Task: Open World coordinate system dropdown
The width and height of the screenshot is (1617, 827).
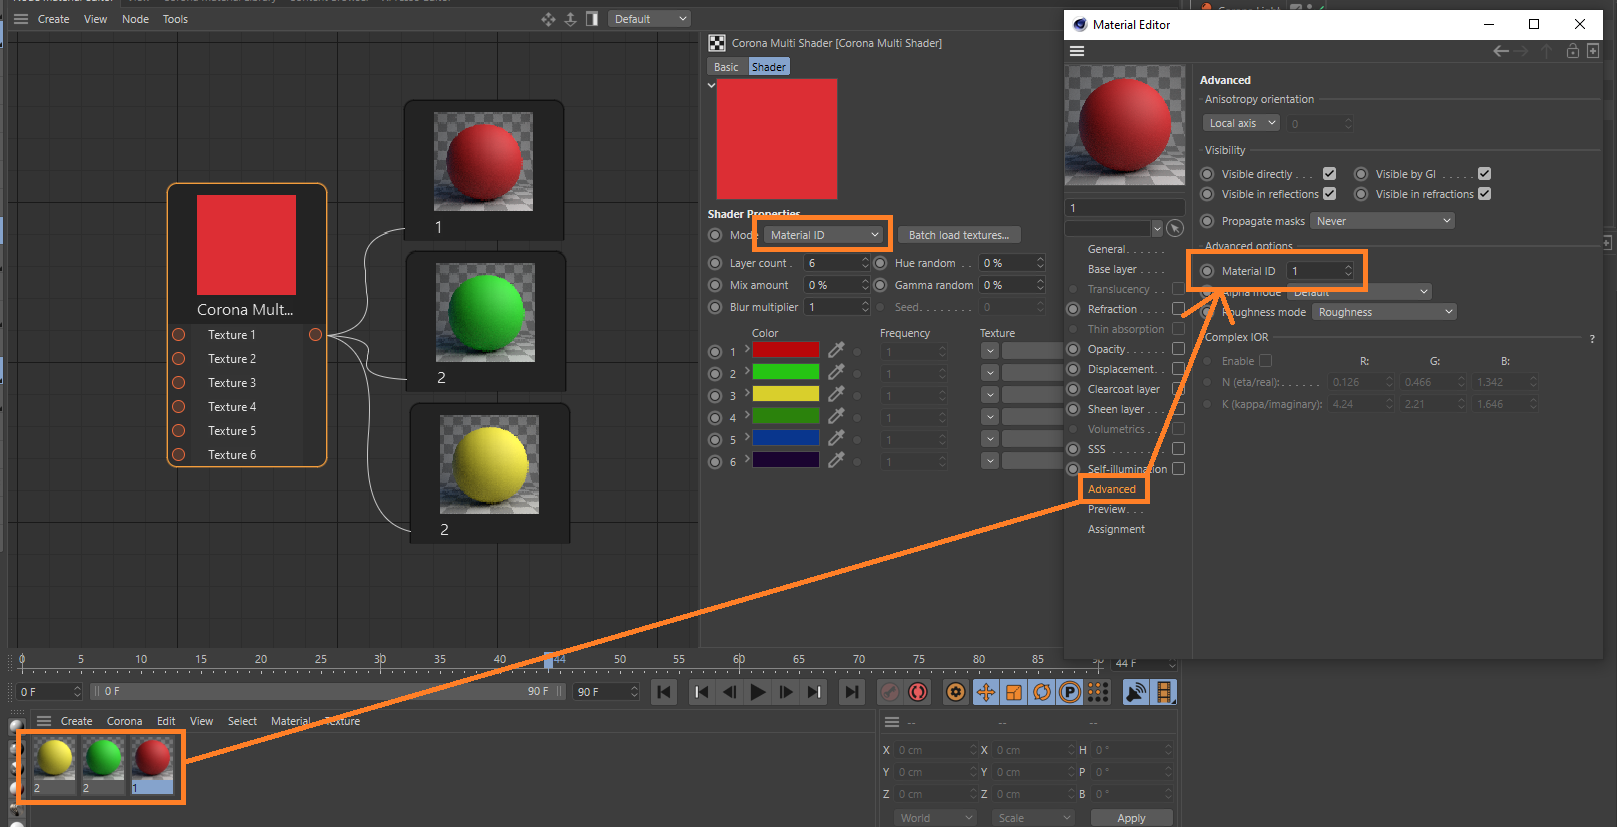Action: pyautogui.click(x=934, y=818)
